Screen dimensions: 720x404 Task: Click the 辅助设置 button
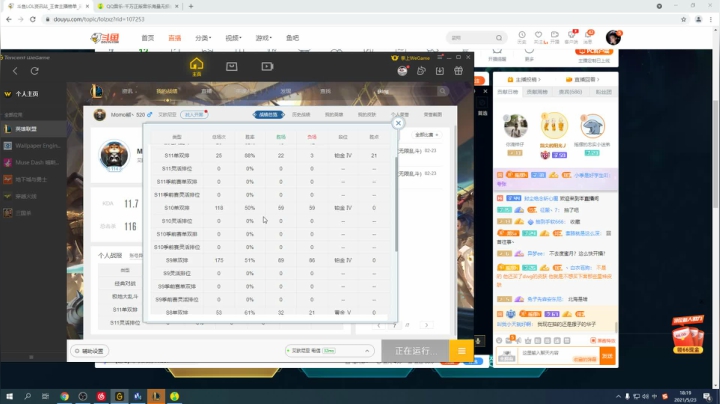pos(90,351)
